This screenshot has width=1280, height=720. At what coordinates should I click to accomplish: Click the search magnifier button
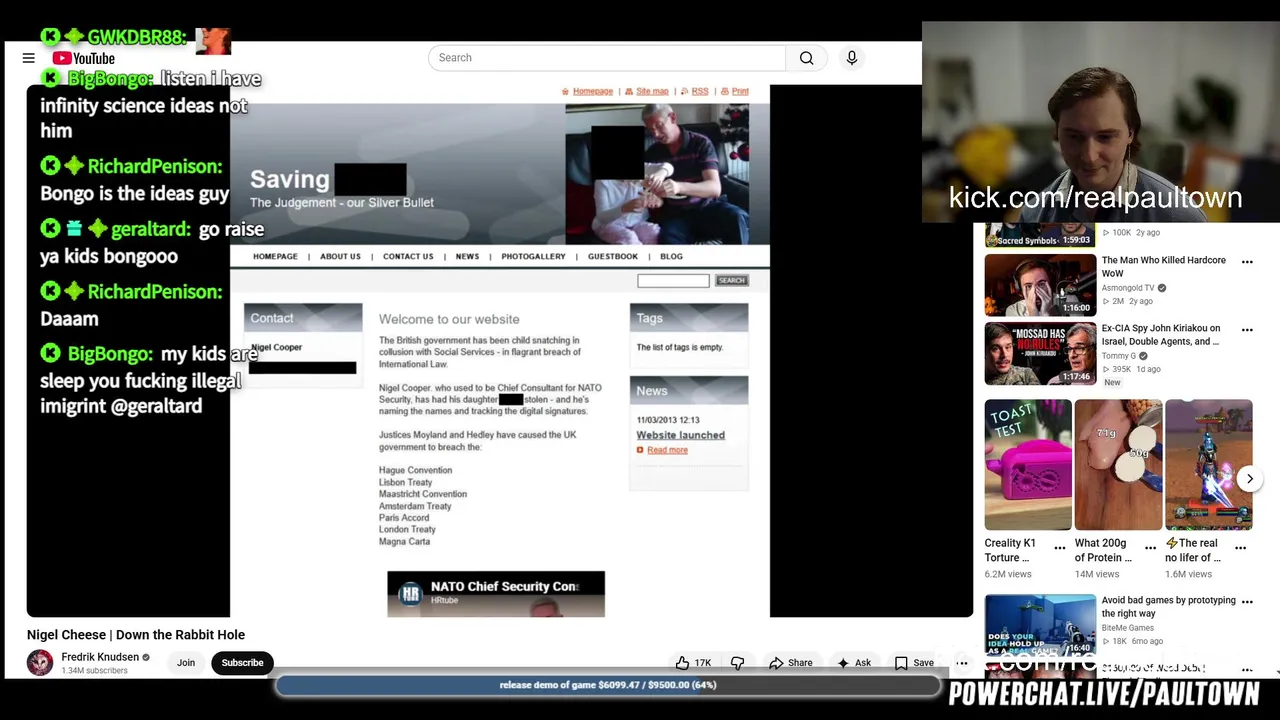806,58
